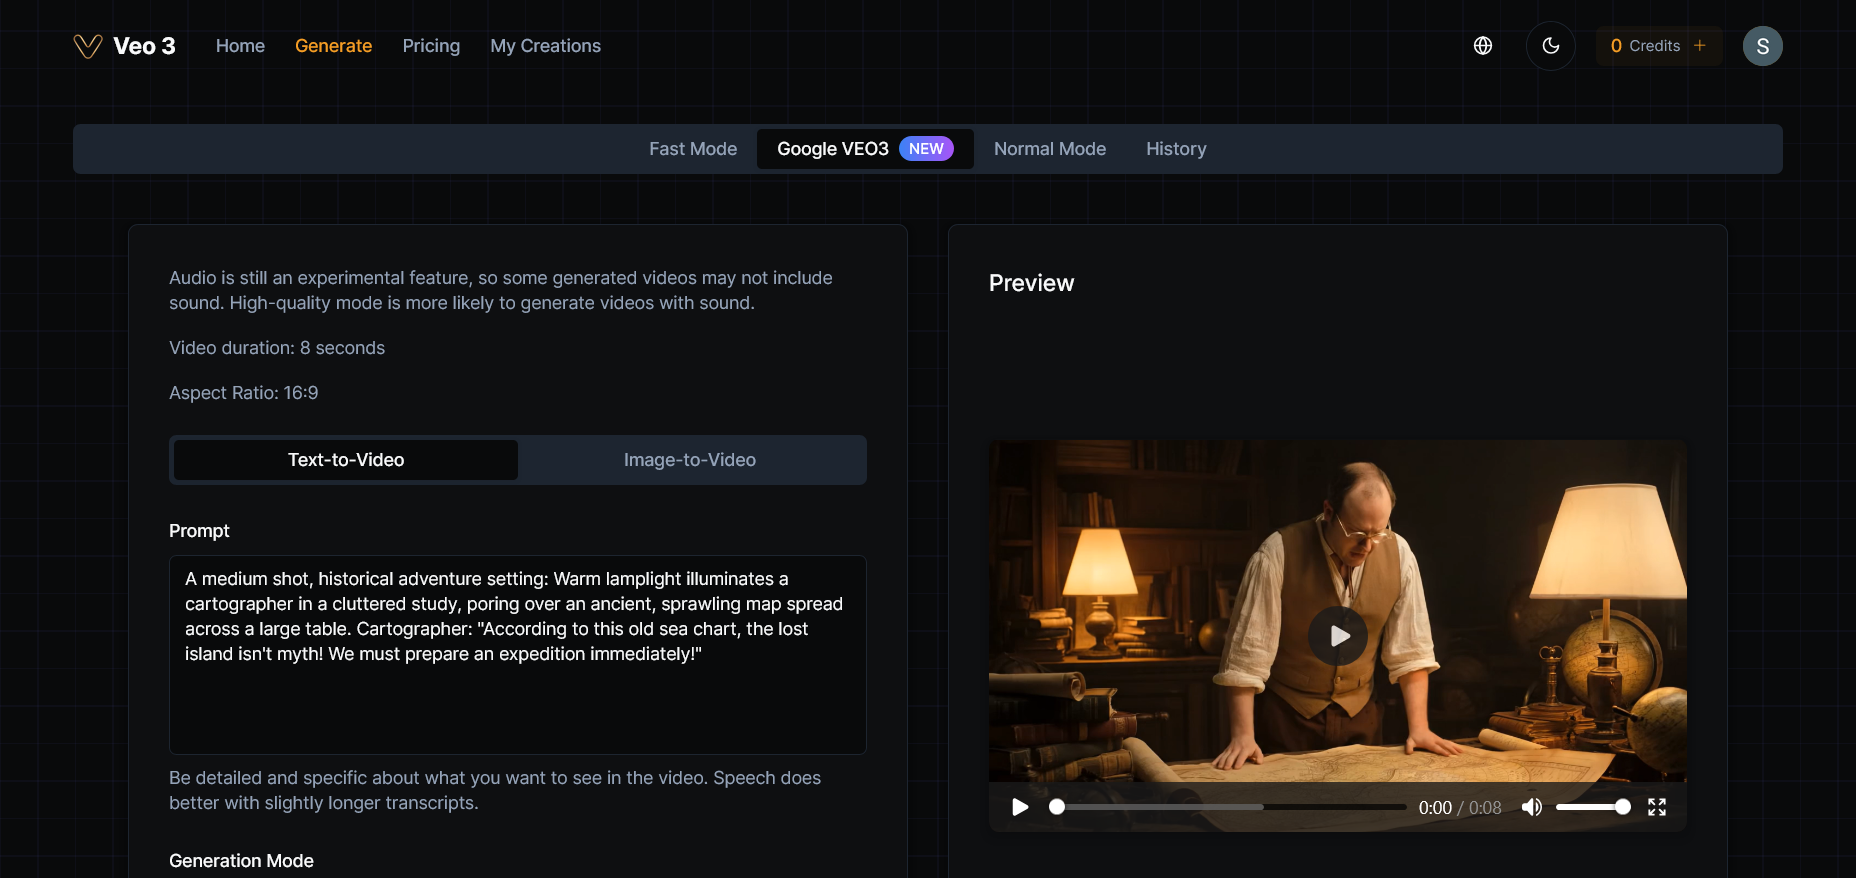Click the 'Video duration: 8 seconds' text
Image resolution: width=1856 pixels, height=878 pixels.
[277, 348]
